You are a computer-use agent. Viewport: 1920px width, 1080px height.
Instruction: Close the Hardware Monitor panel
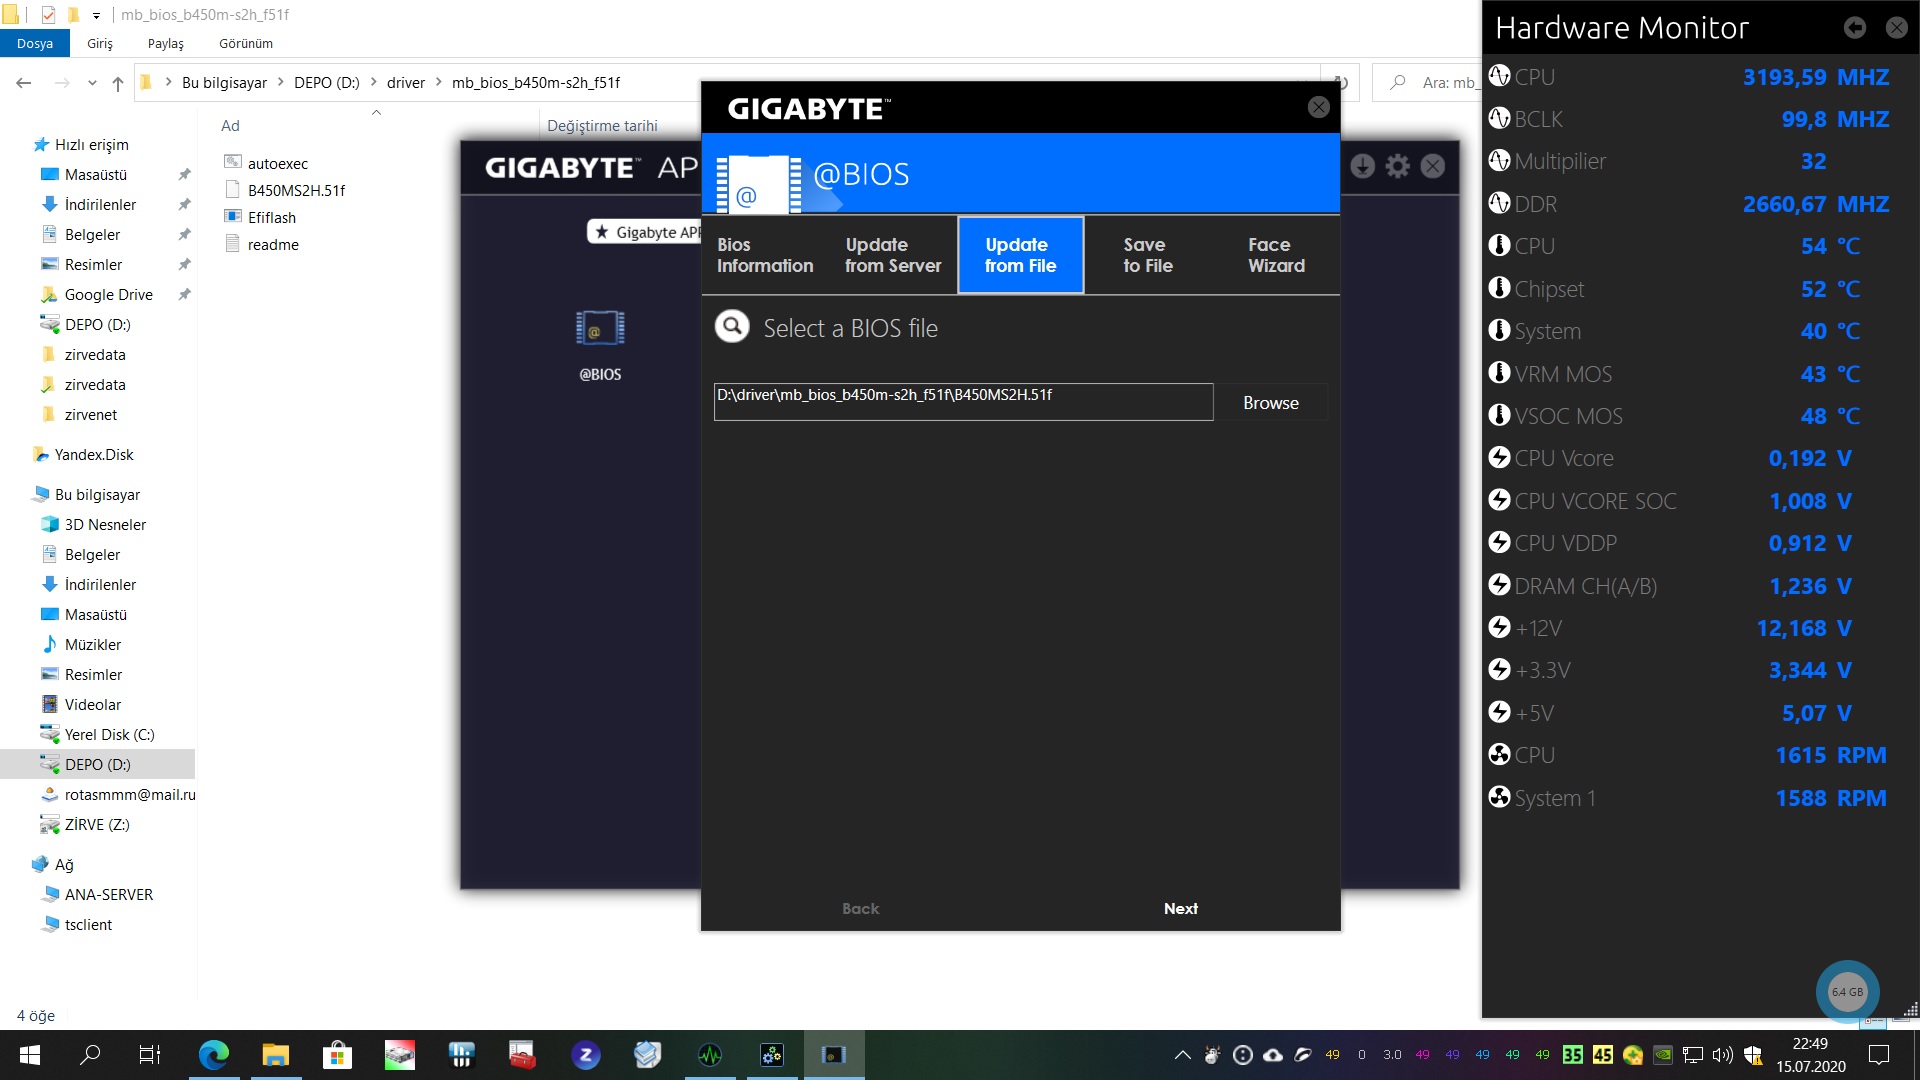pyautogui.click(x=1896, y=28)
